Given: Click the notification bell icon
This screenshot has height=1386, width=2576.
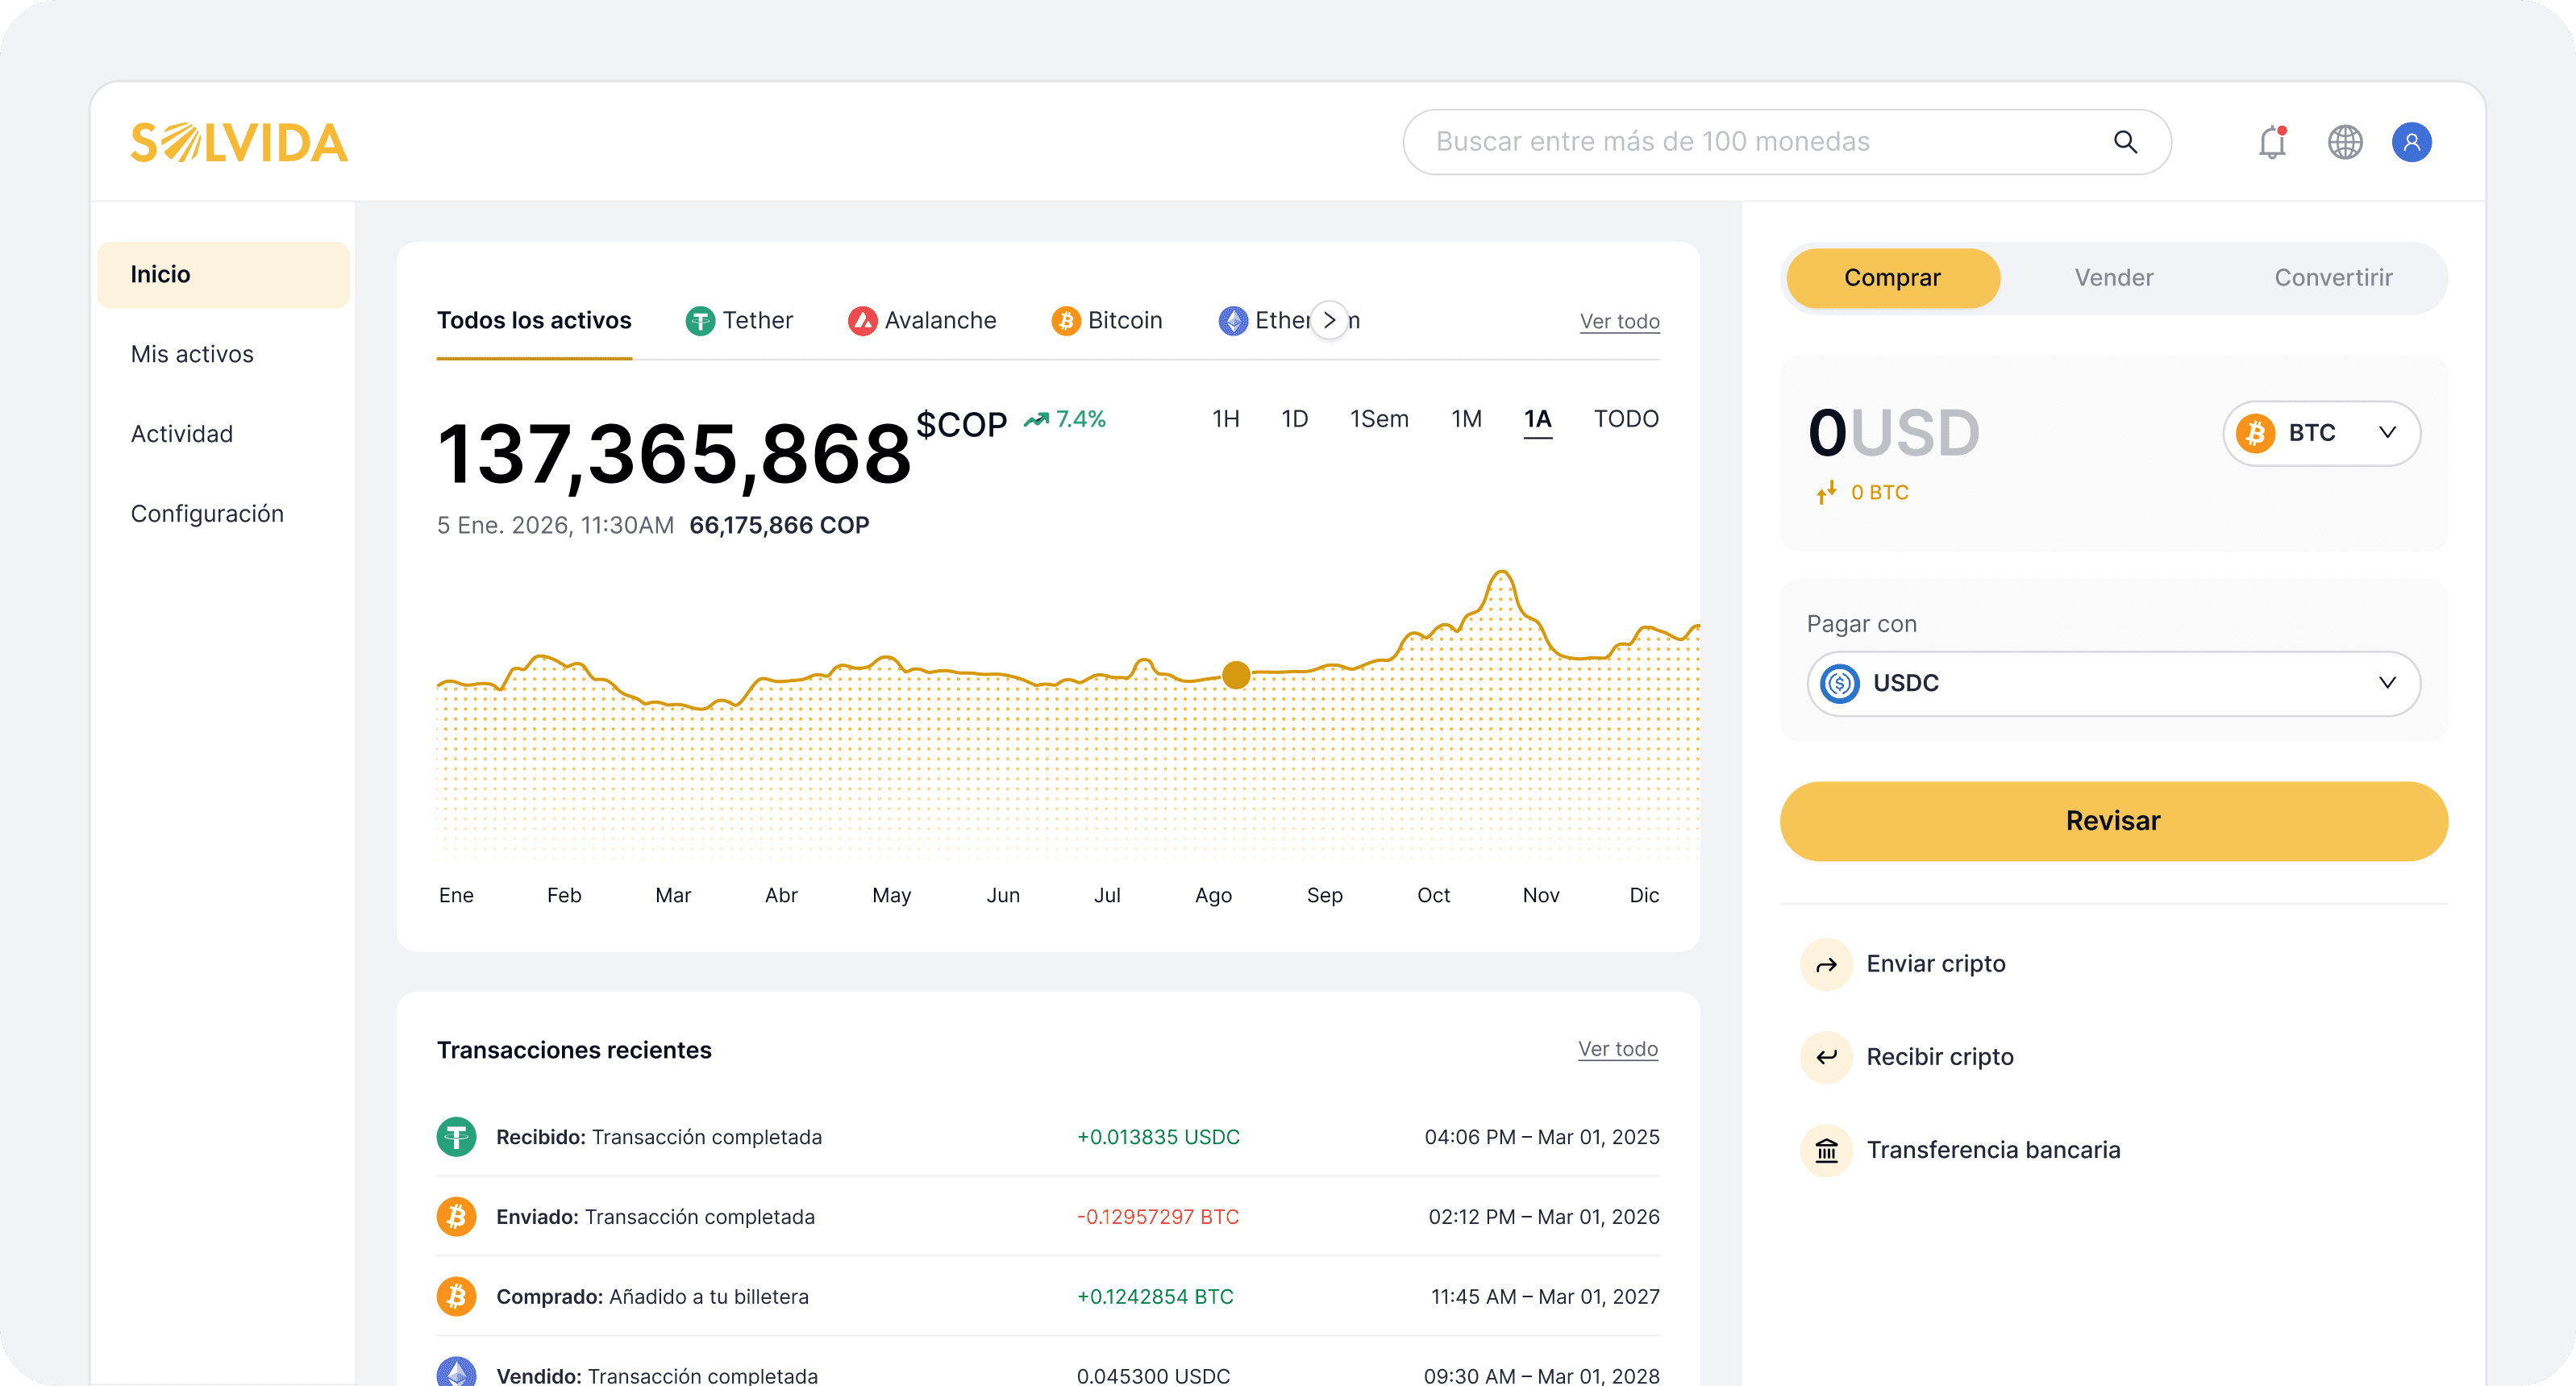Looking at the screenshot, I should click(x=2271, y=142).
